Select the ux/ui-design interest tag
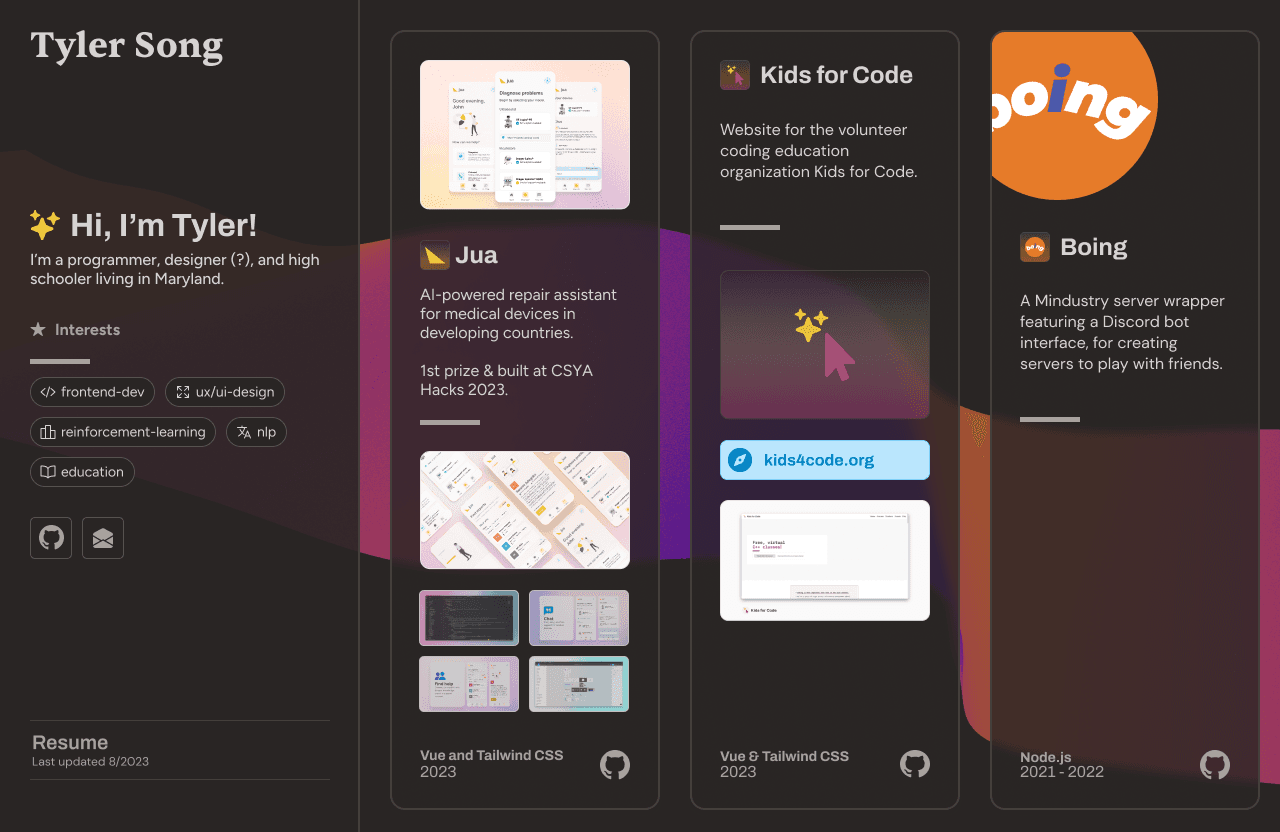The height and width of the screenshot is (832, 1280). coord(225,392)
